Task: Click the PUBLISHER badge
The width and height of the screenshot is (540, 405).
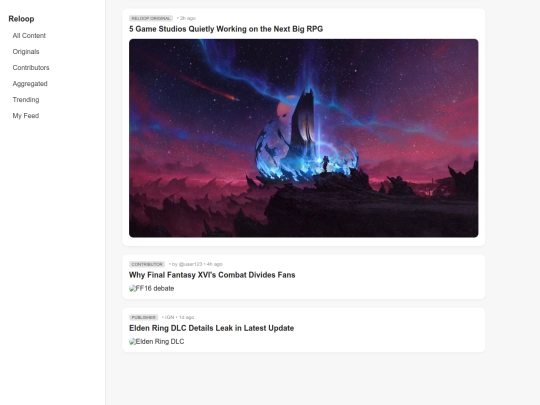Action: coord(144,317)
